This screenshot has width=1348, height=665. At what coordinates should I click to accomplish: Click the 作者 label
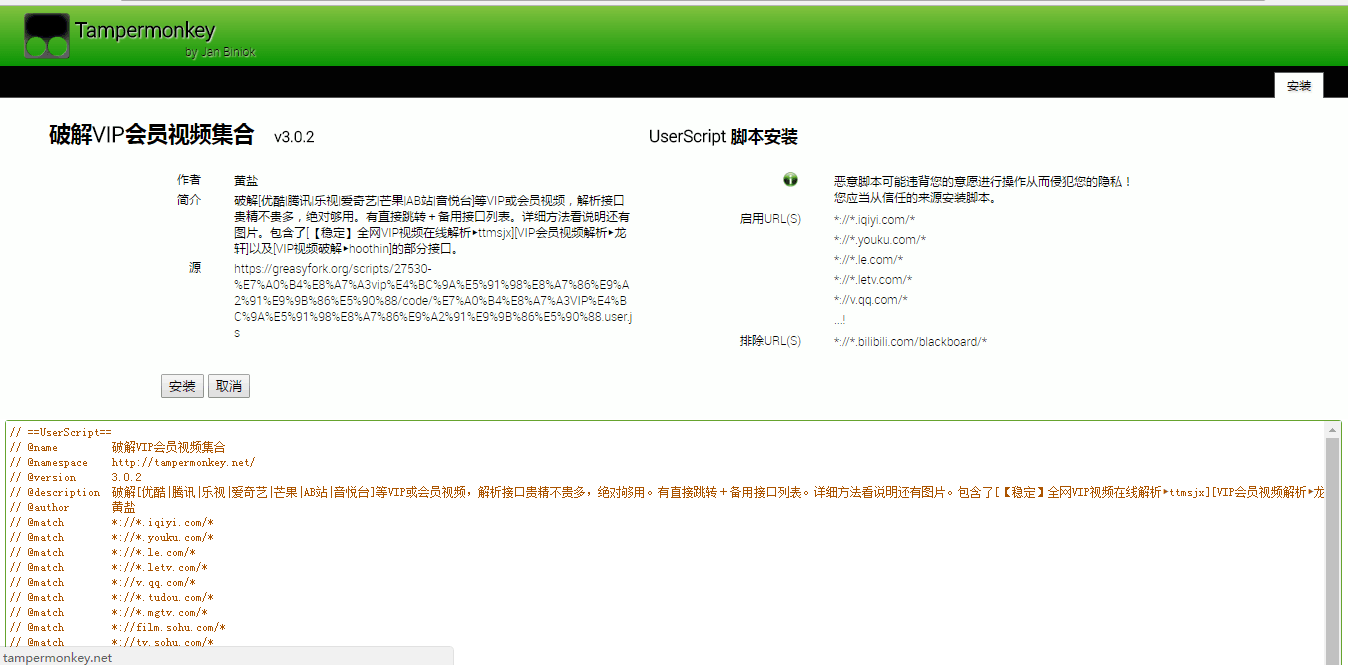coord(189,180)
